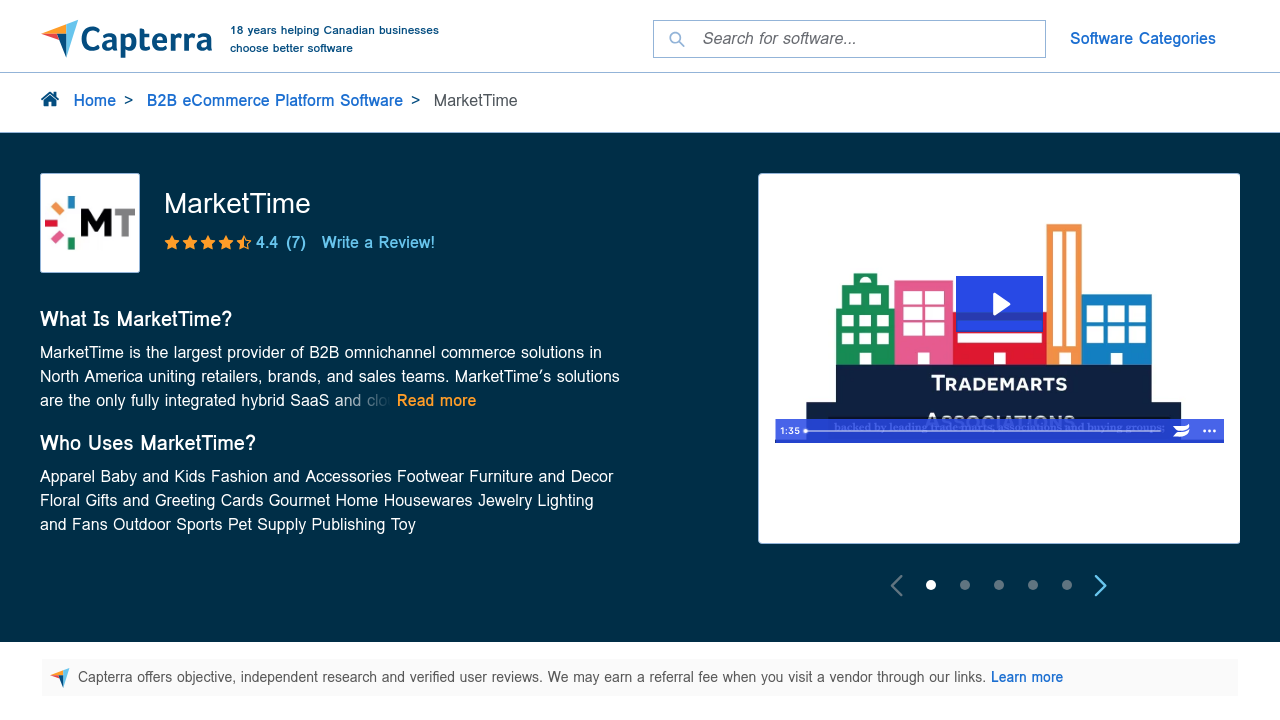Viewport: 1280px width, 720px height.
Task: Click the Wistia logo in the video bar
Action: click(x=1181, y=431)
